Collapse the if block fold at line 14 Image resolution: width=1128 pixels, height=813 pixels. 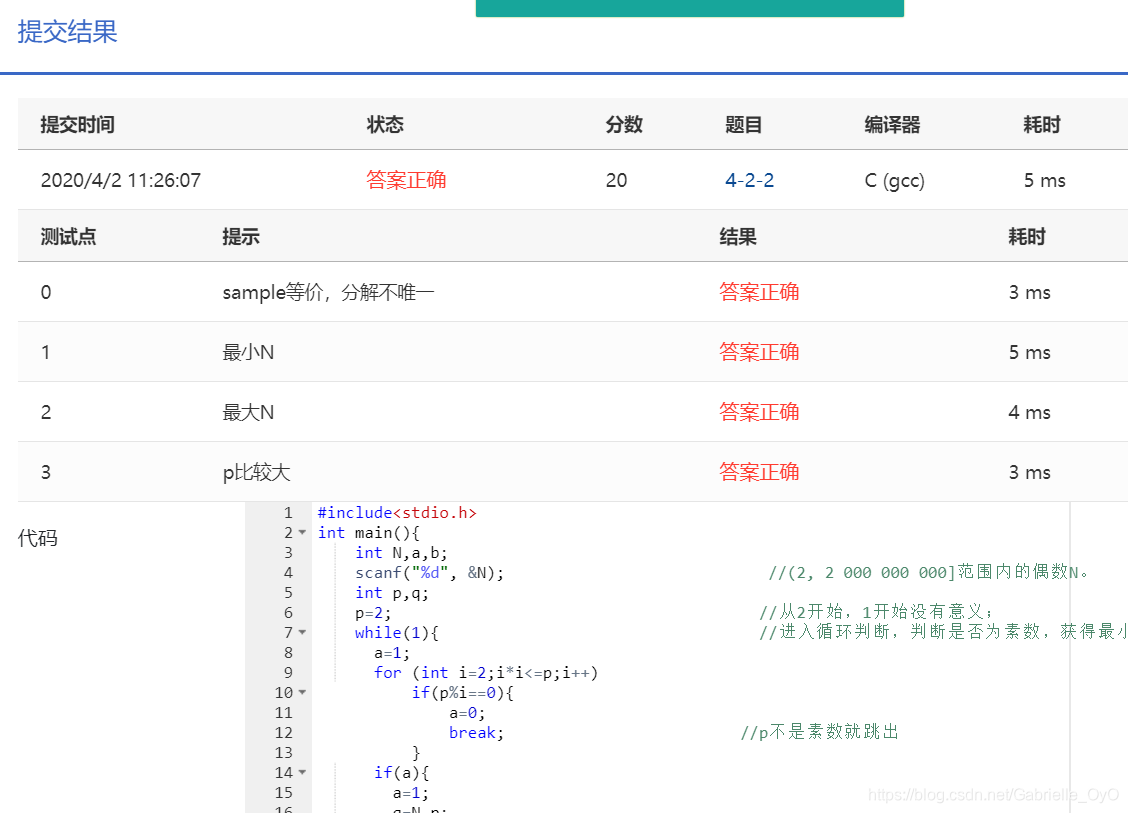(x=301, y=772)
